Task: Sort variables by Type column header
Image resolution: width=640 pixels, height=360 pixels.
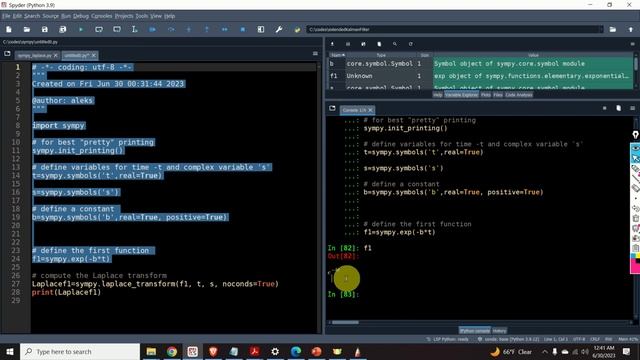Action: 381,55
